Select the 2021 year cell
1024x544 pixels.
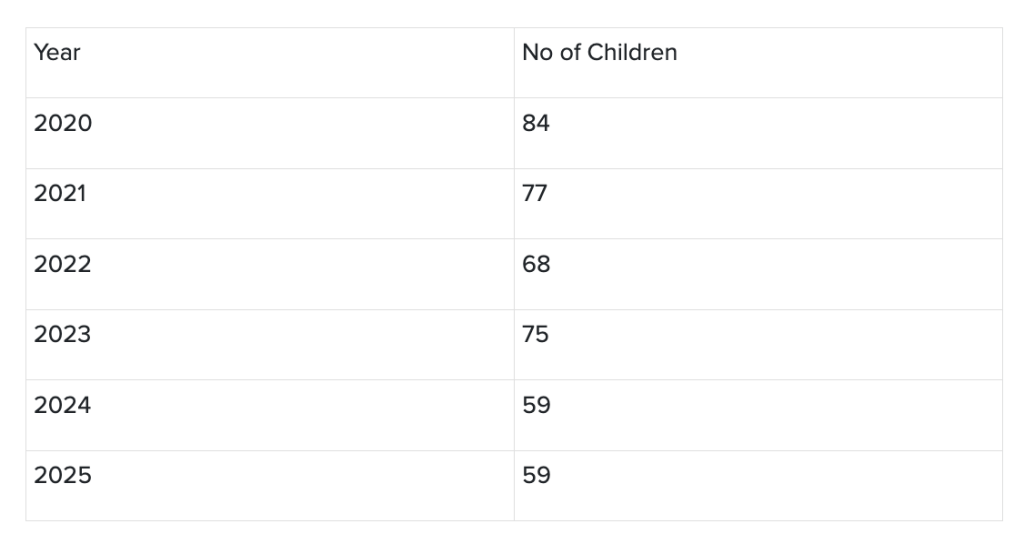click(270, 204)
